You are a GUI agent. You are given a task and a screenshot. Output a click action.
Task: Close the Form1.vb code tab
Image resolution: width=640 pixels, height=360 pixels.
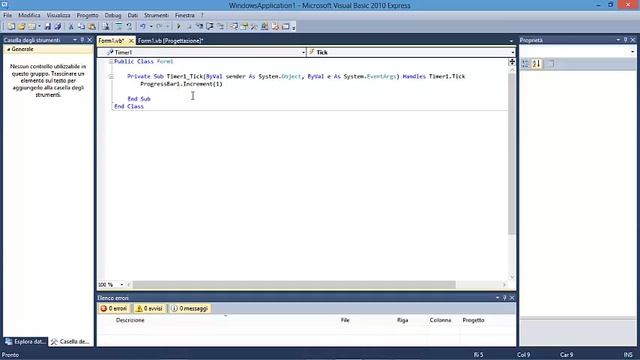[131, 40]
